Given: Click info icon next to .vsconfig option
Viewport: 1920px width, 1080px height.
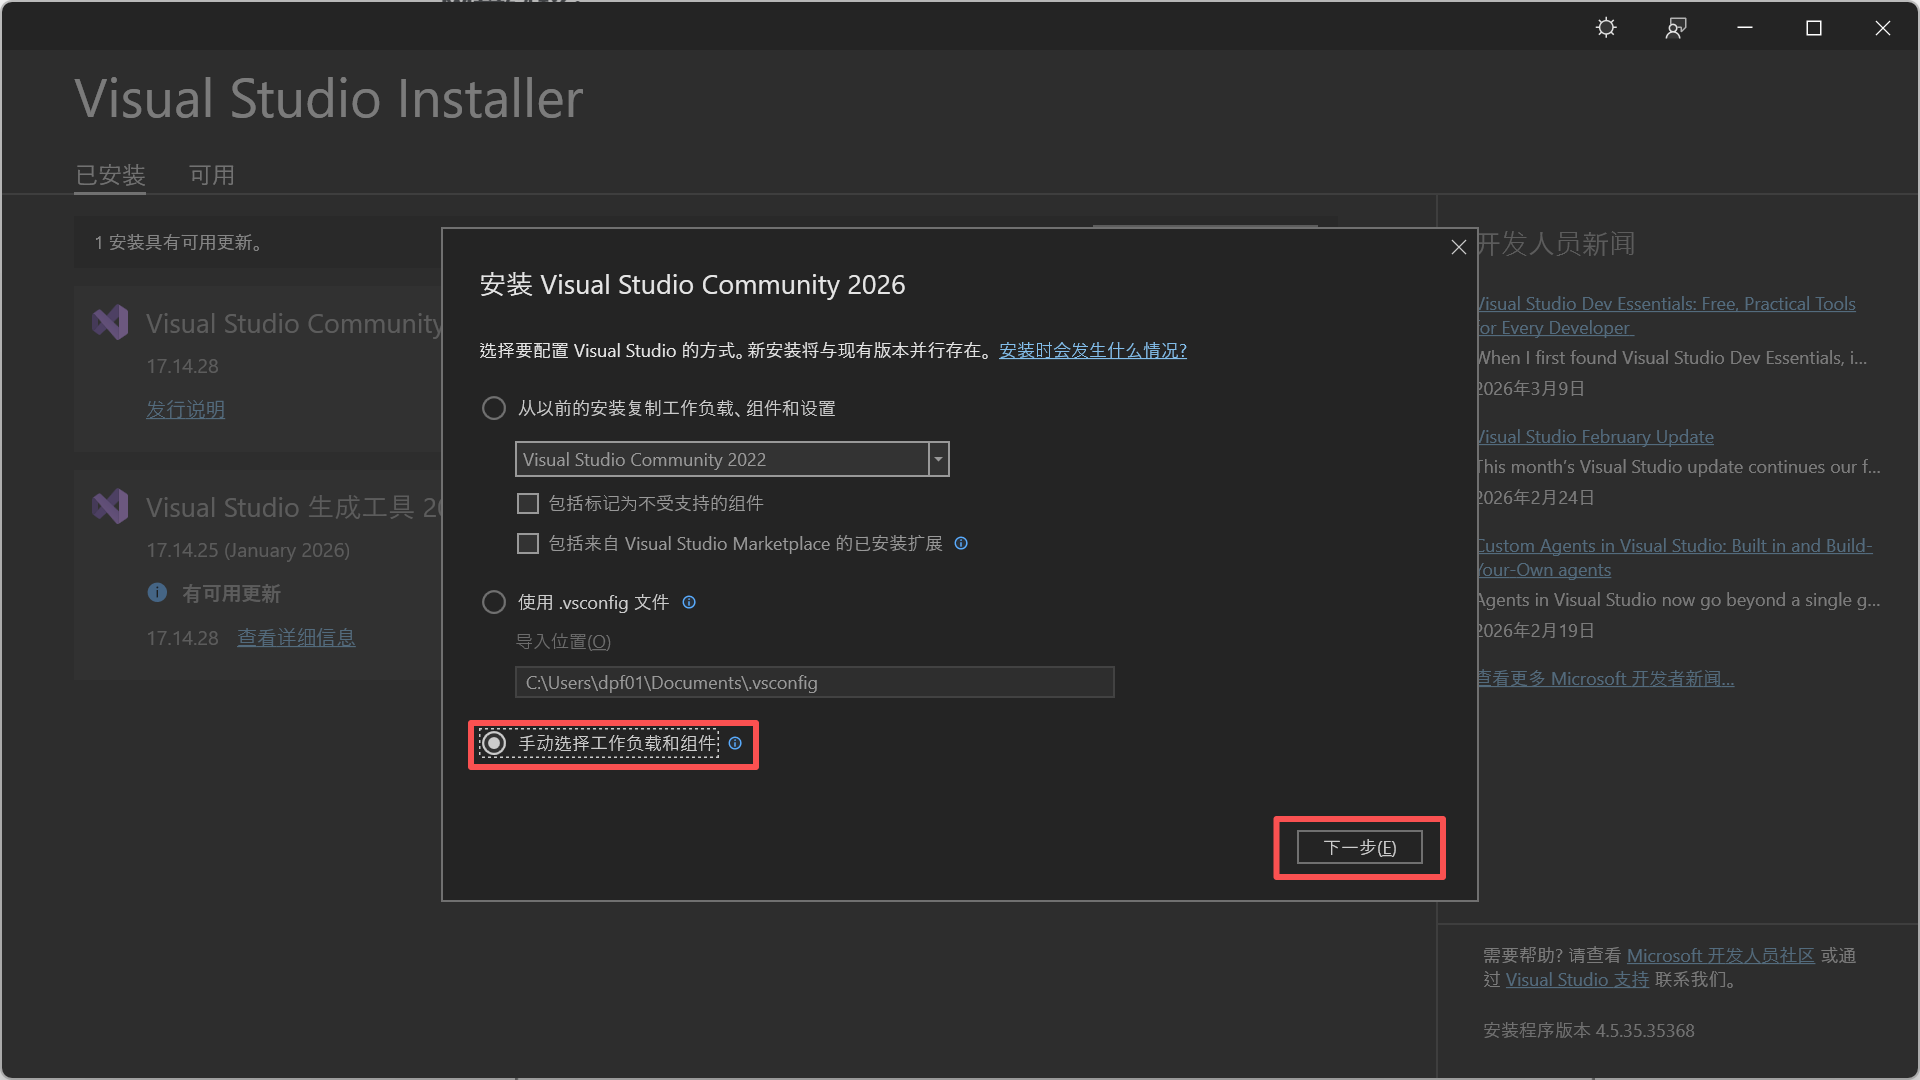Looking at the screenshot, I should tap(689, 602).
